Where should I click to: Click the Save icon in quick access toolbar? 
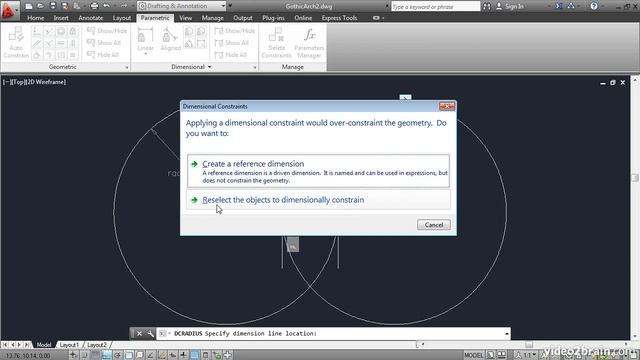(52, 6)
